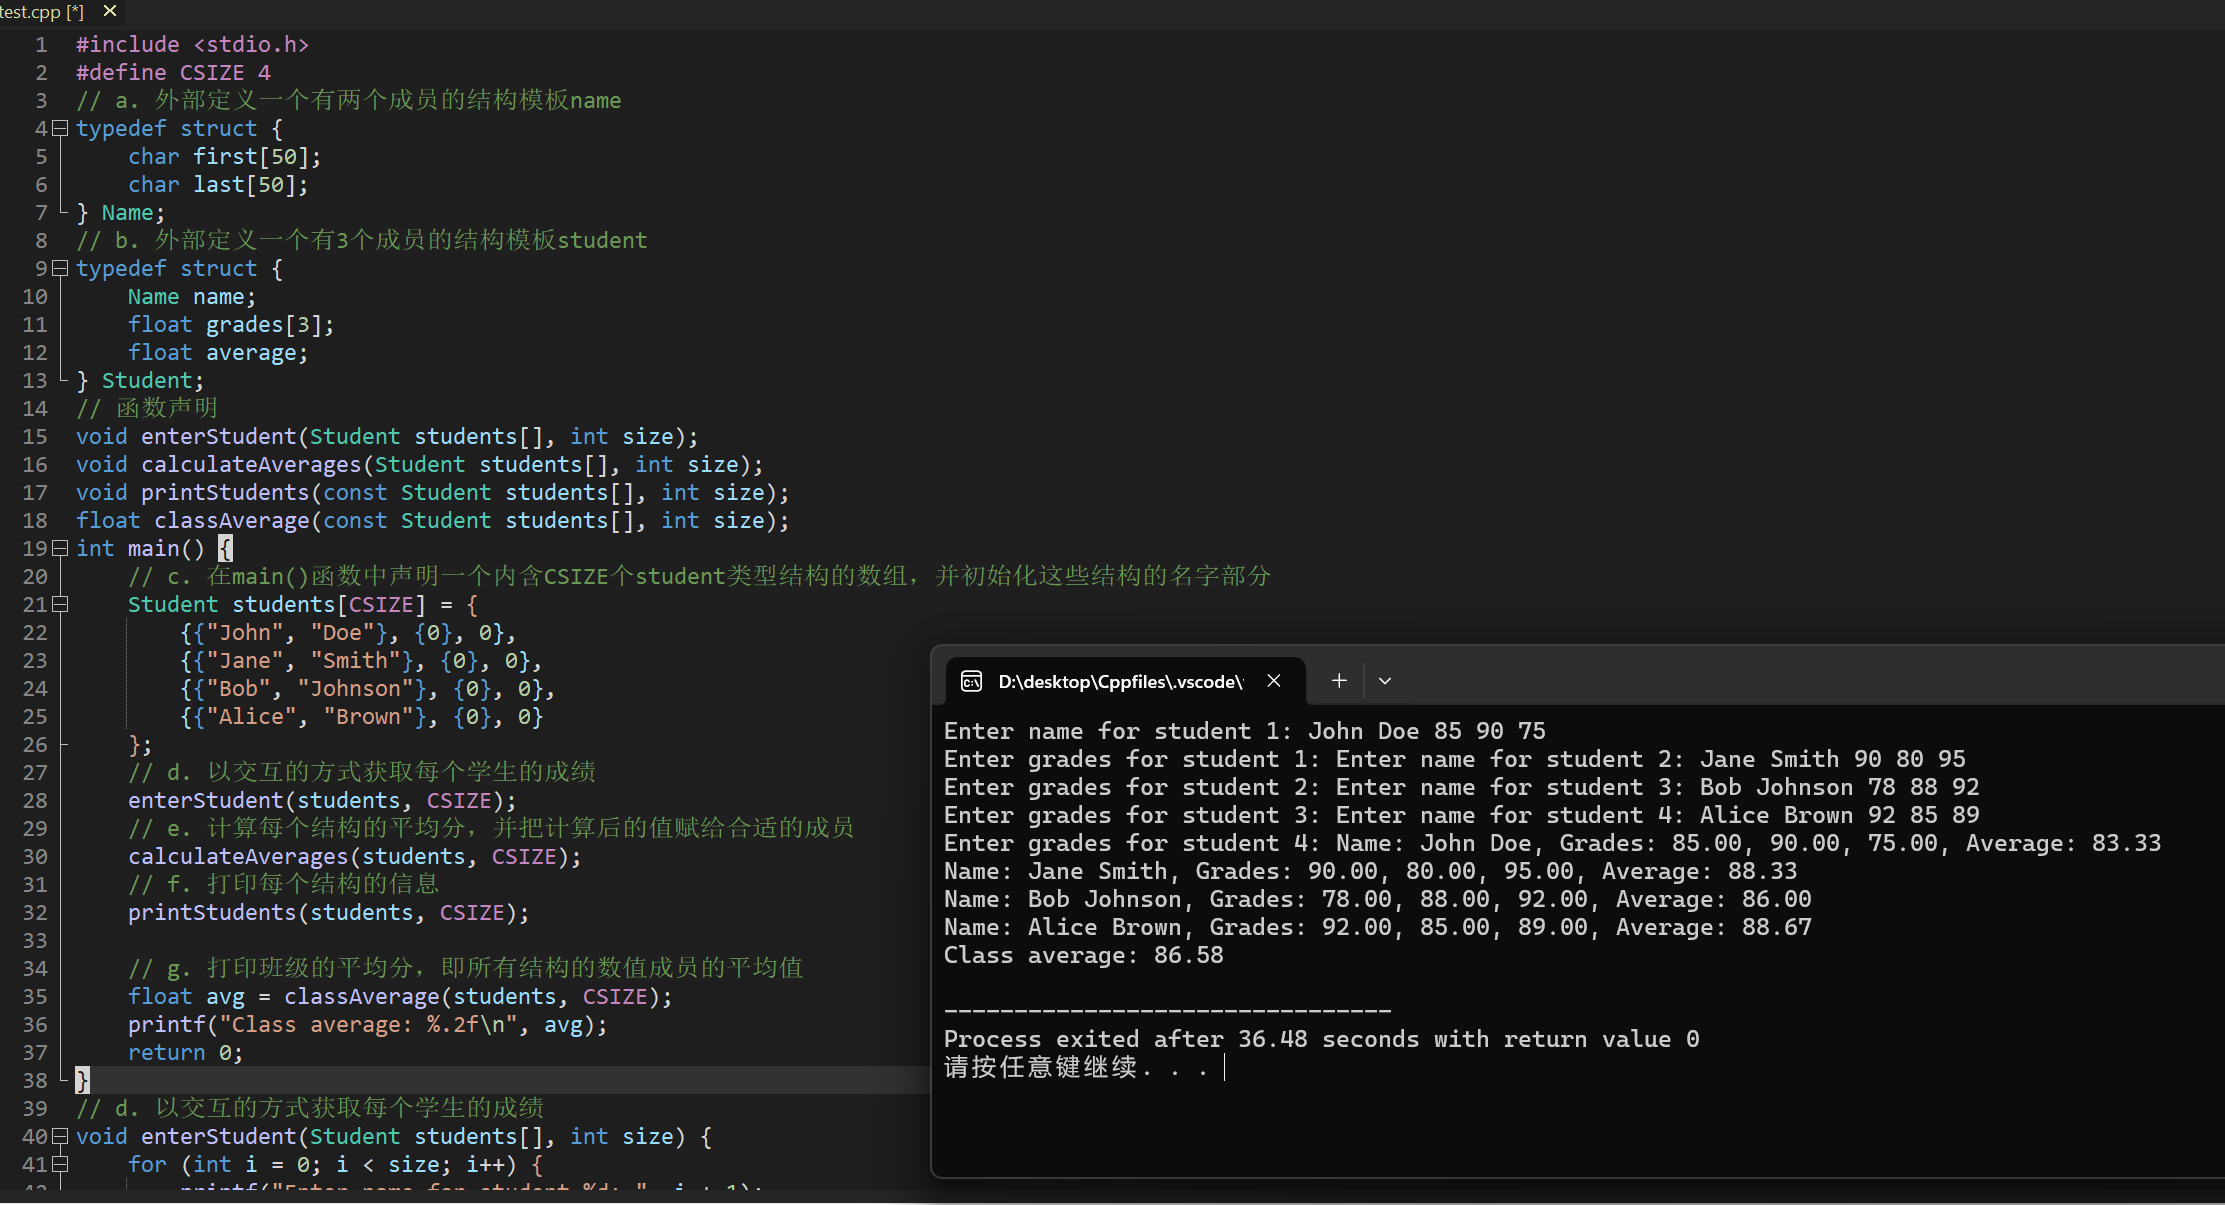Click 'Name name;' member on line 10
This screenshot has height=1205, width=2225.
click(192, 296)
